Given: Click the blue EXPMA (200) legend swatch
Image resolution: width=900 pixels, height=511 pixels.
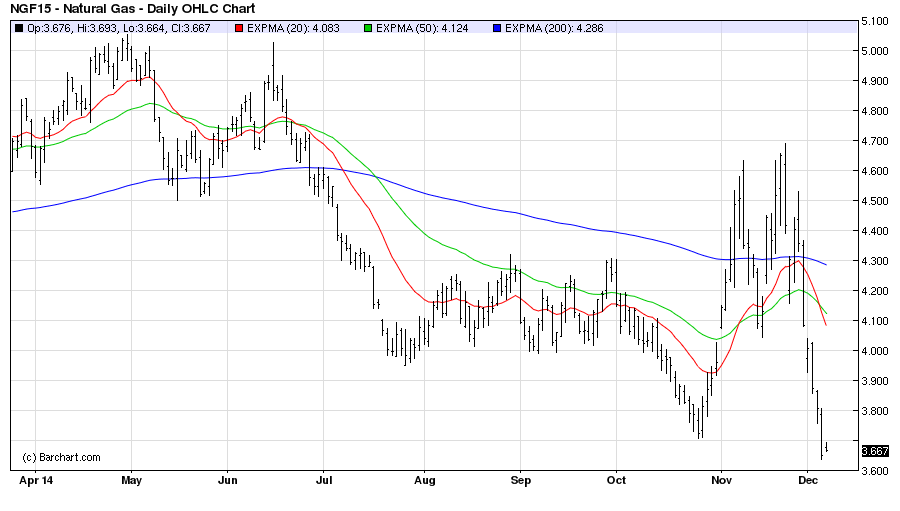Looking at the screenshot, I should (497, 28).
